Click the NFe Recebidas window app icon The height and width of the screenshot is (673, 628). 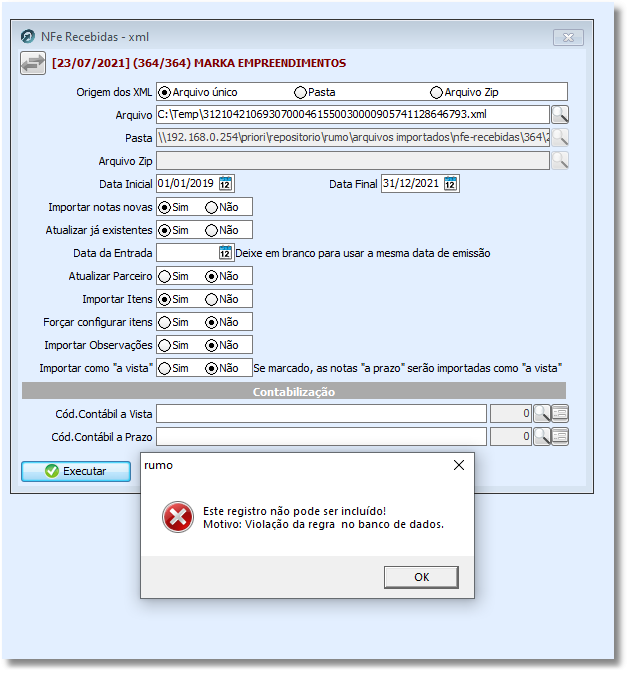pyautogui.click(x=28, y=37)
